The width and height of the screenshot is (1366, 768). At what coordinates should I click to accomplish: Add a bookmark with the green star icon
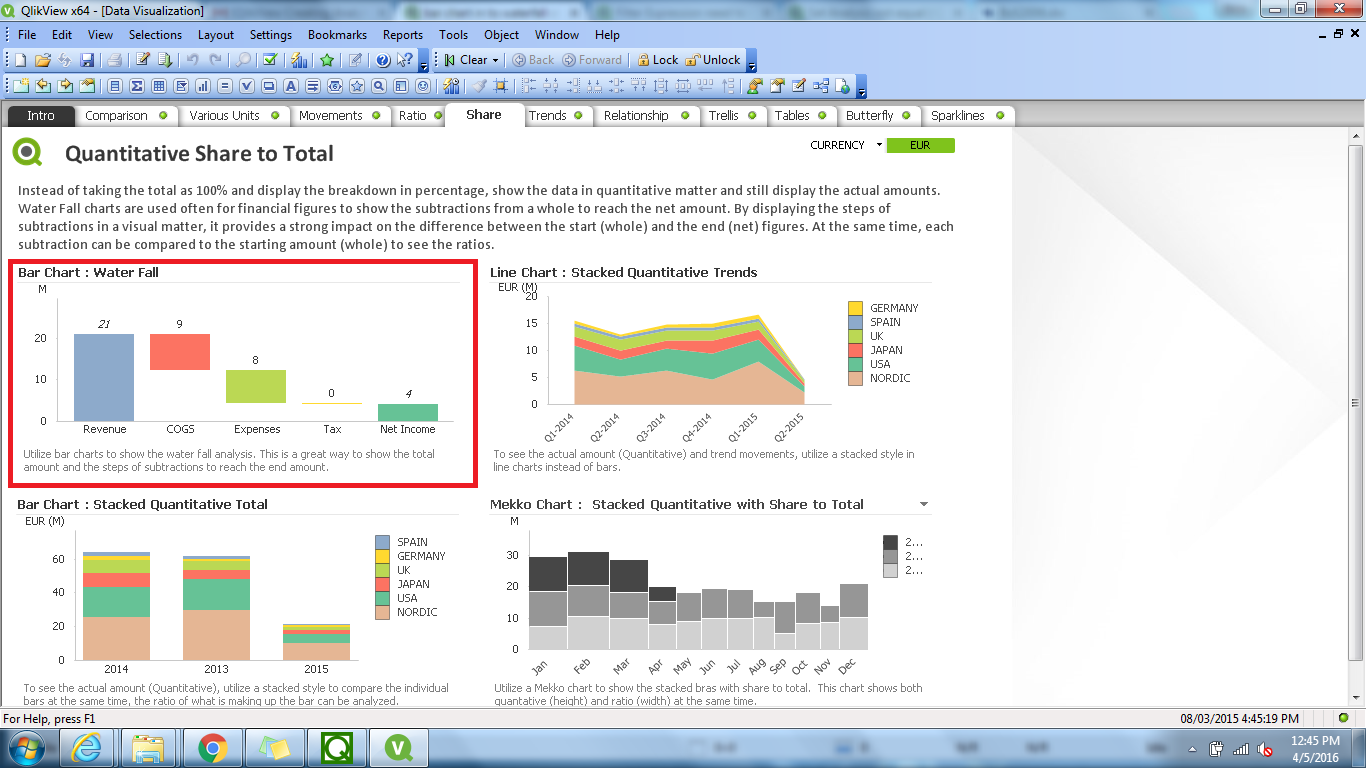click(327, 60)
